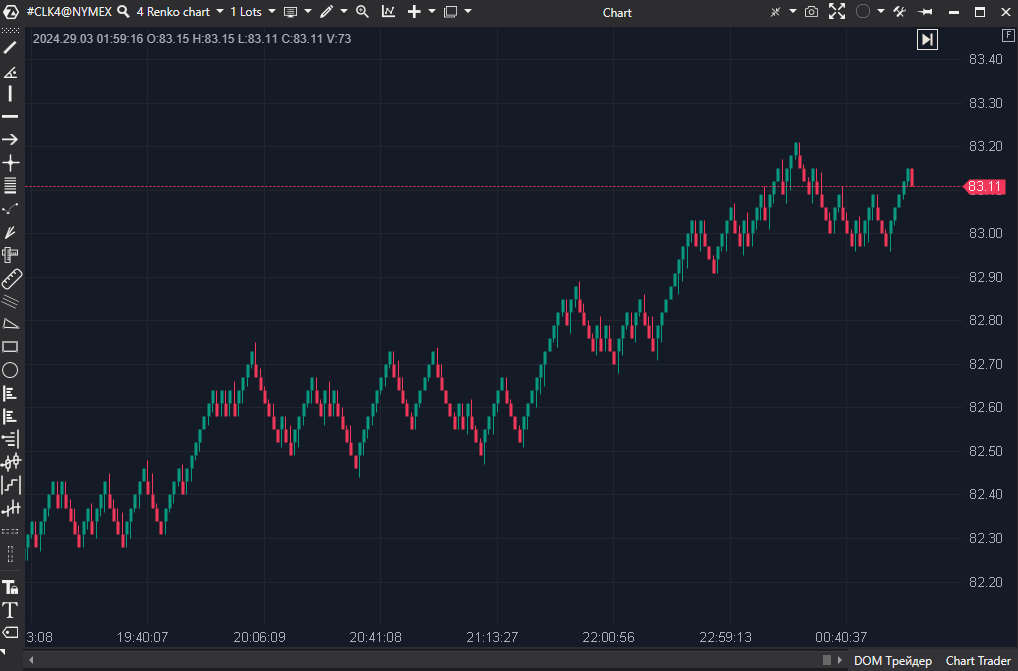Viewport: 1018px width, 671px height.
Task: Select the horizontal line drawing tool
Action: 10,116
